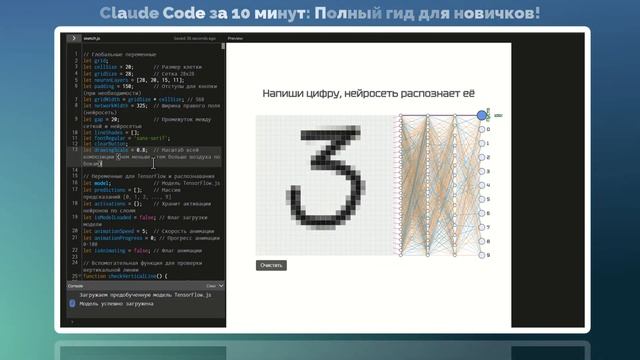Viewport: 640px width, 360px height.
Task: Click code line 5 with the neuronLayers array
Action: [134, 80]
